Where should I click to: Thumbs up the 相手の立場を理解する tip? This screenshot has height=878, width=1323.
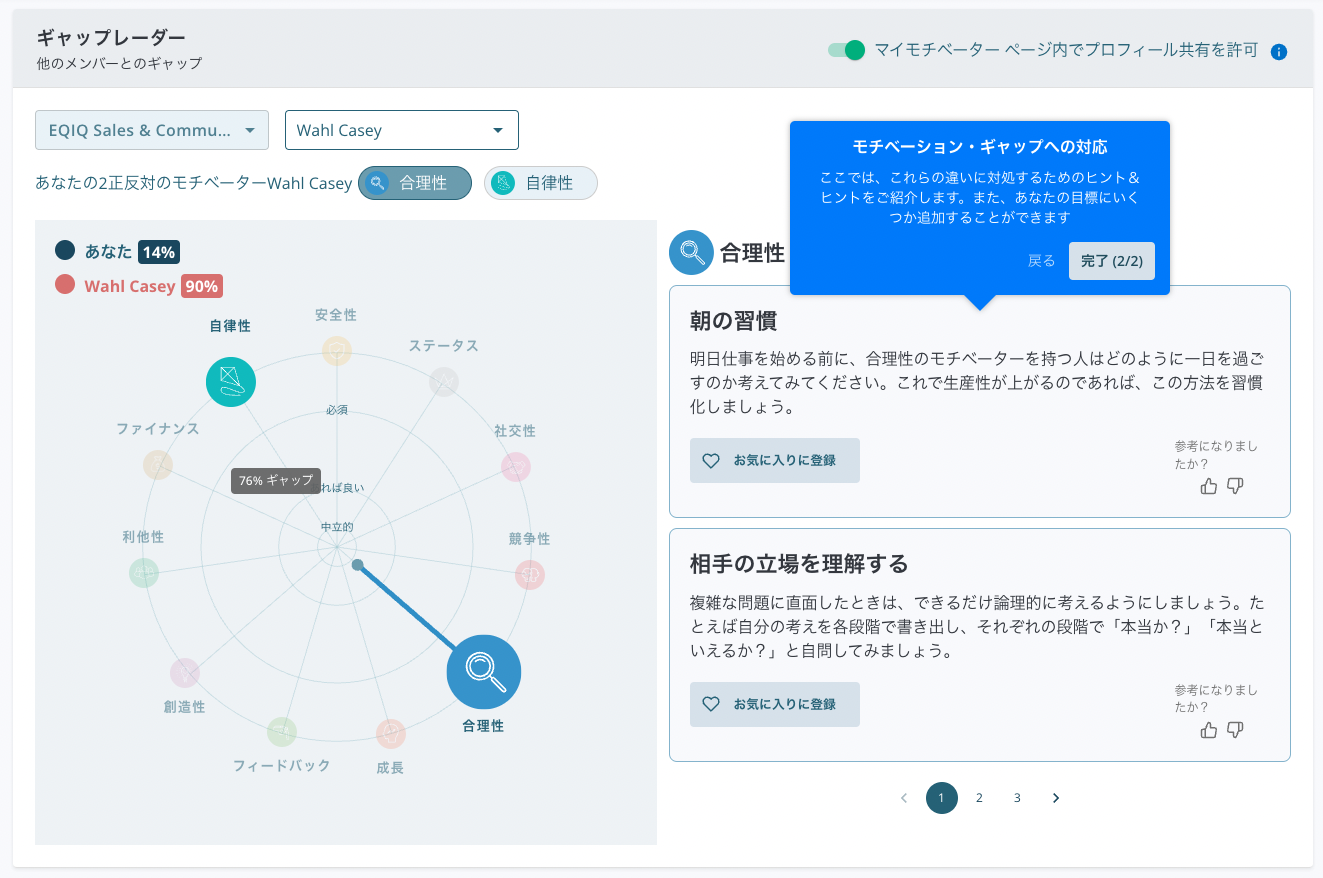[1209, 730]
